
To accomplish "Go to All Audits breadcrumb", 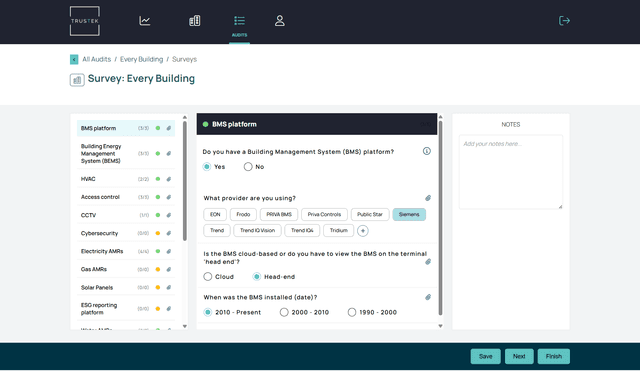I will tap(96, 59).
